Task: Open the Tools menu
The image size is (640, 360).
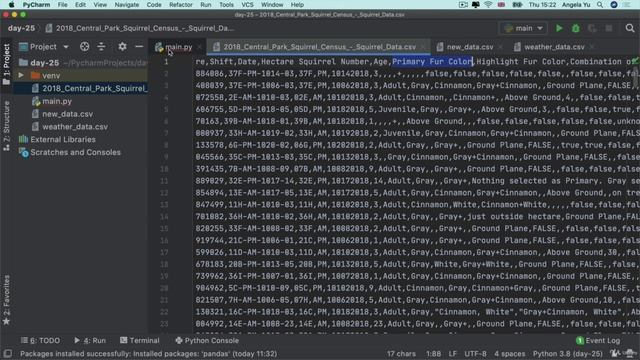Action: coord(226,5)
